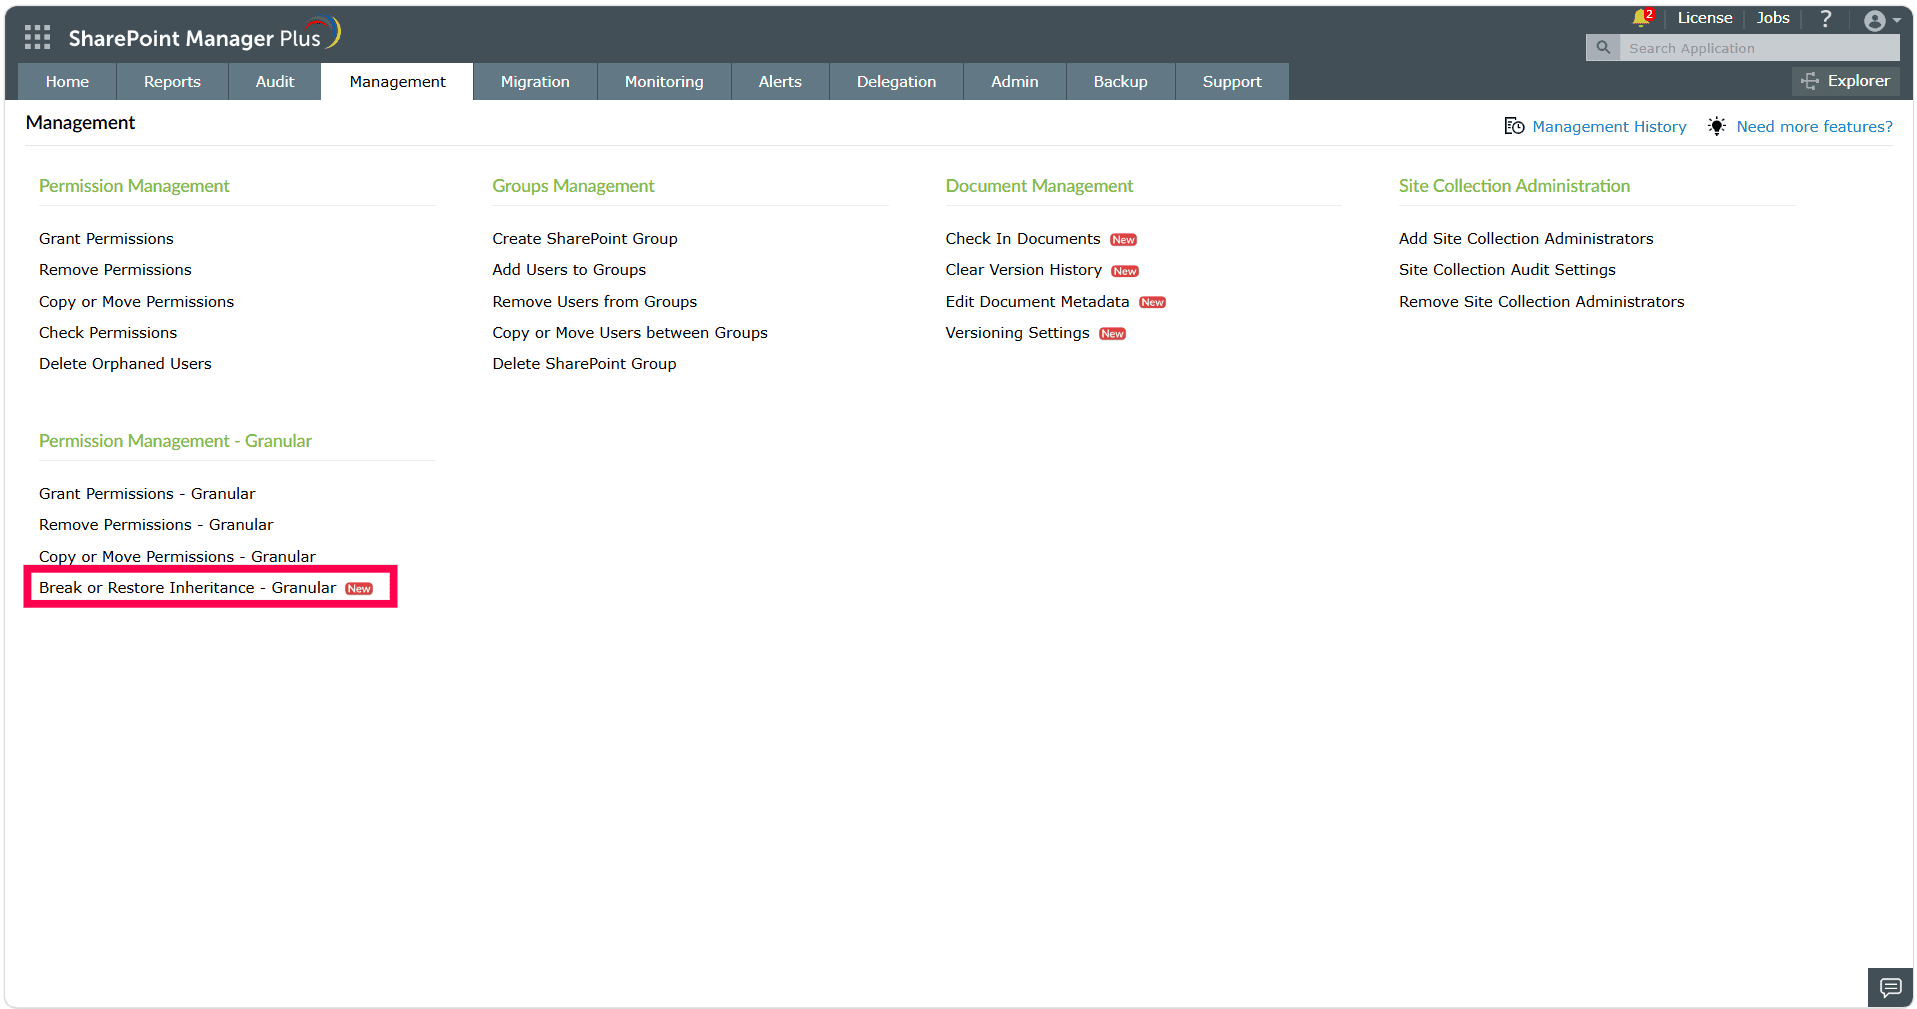The image size is (1917, 1009).
Task: Open the Explorer button
Action: tap(1846, 81)
